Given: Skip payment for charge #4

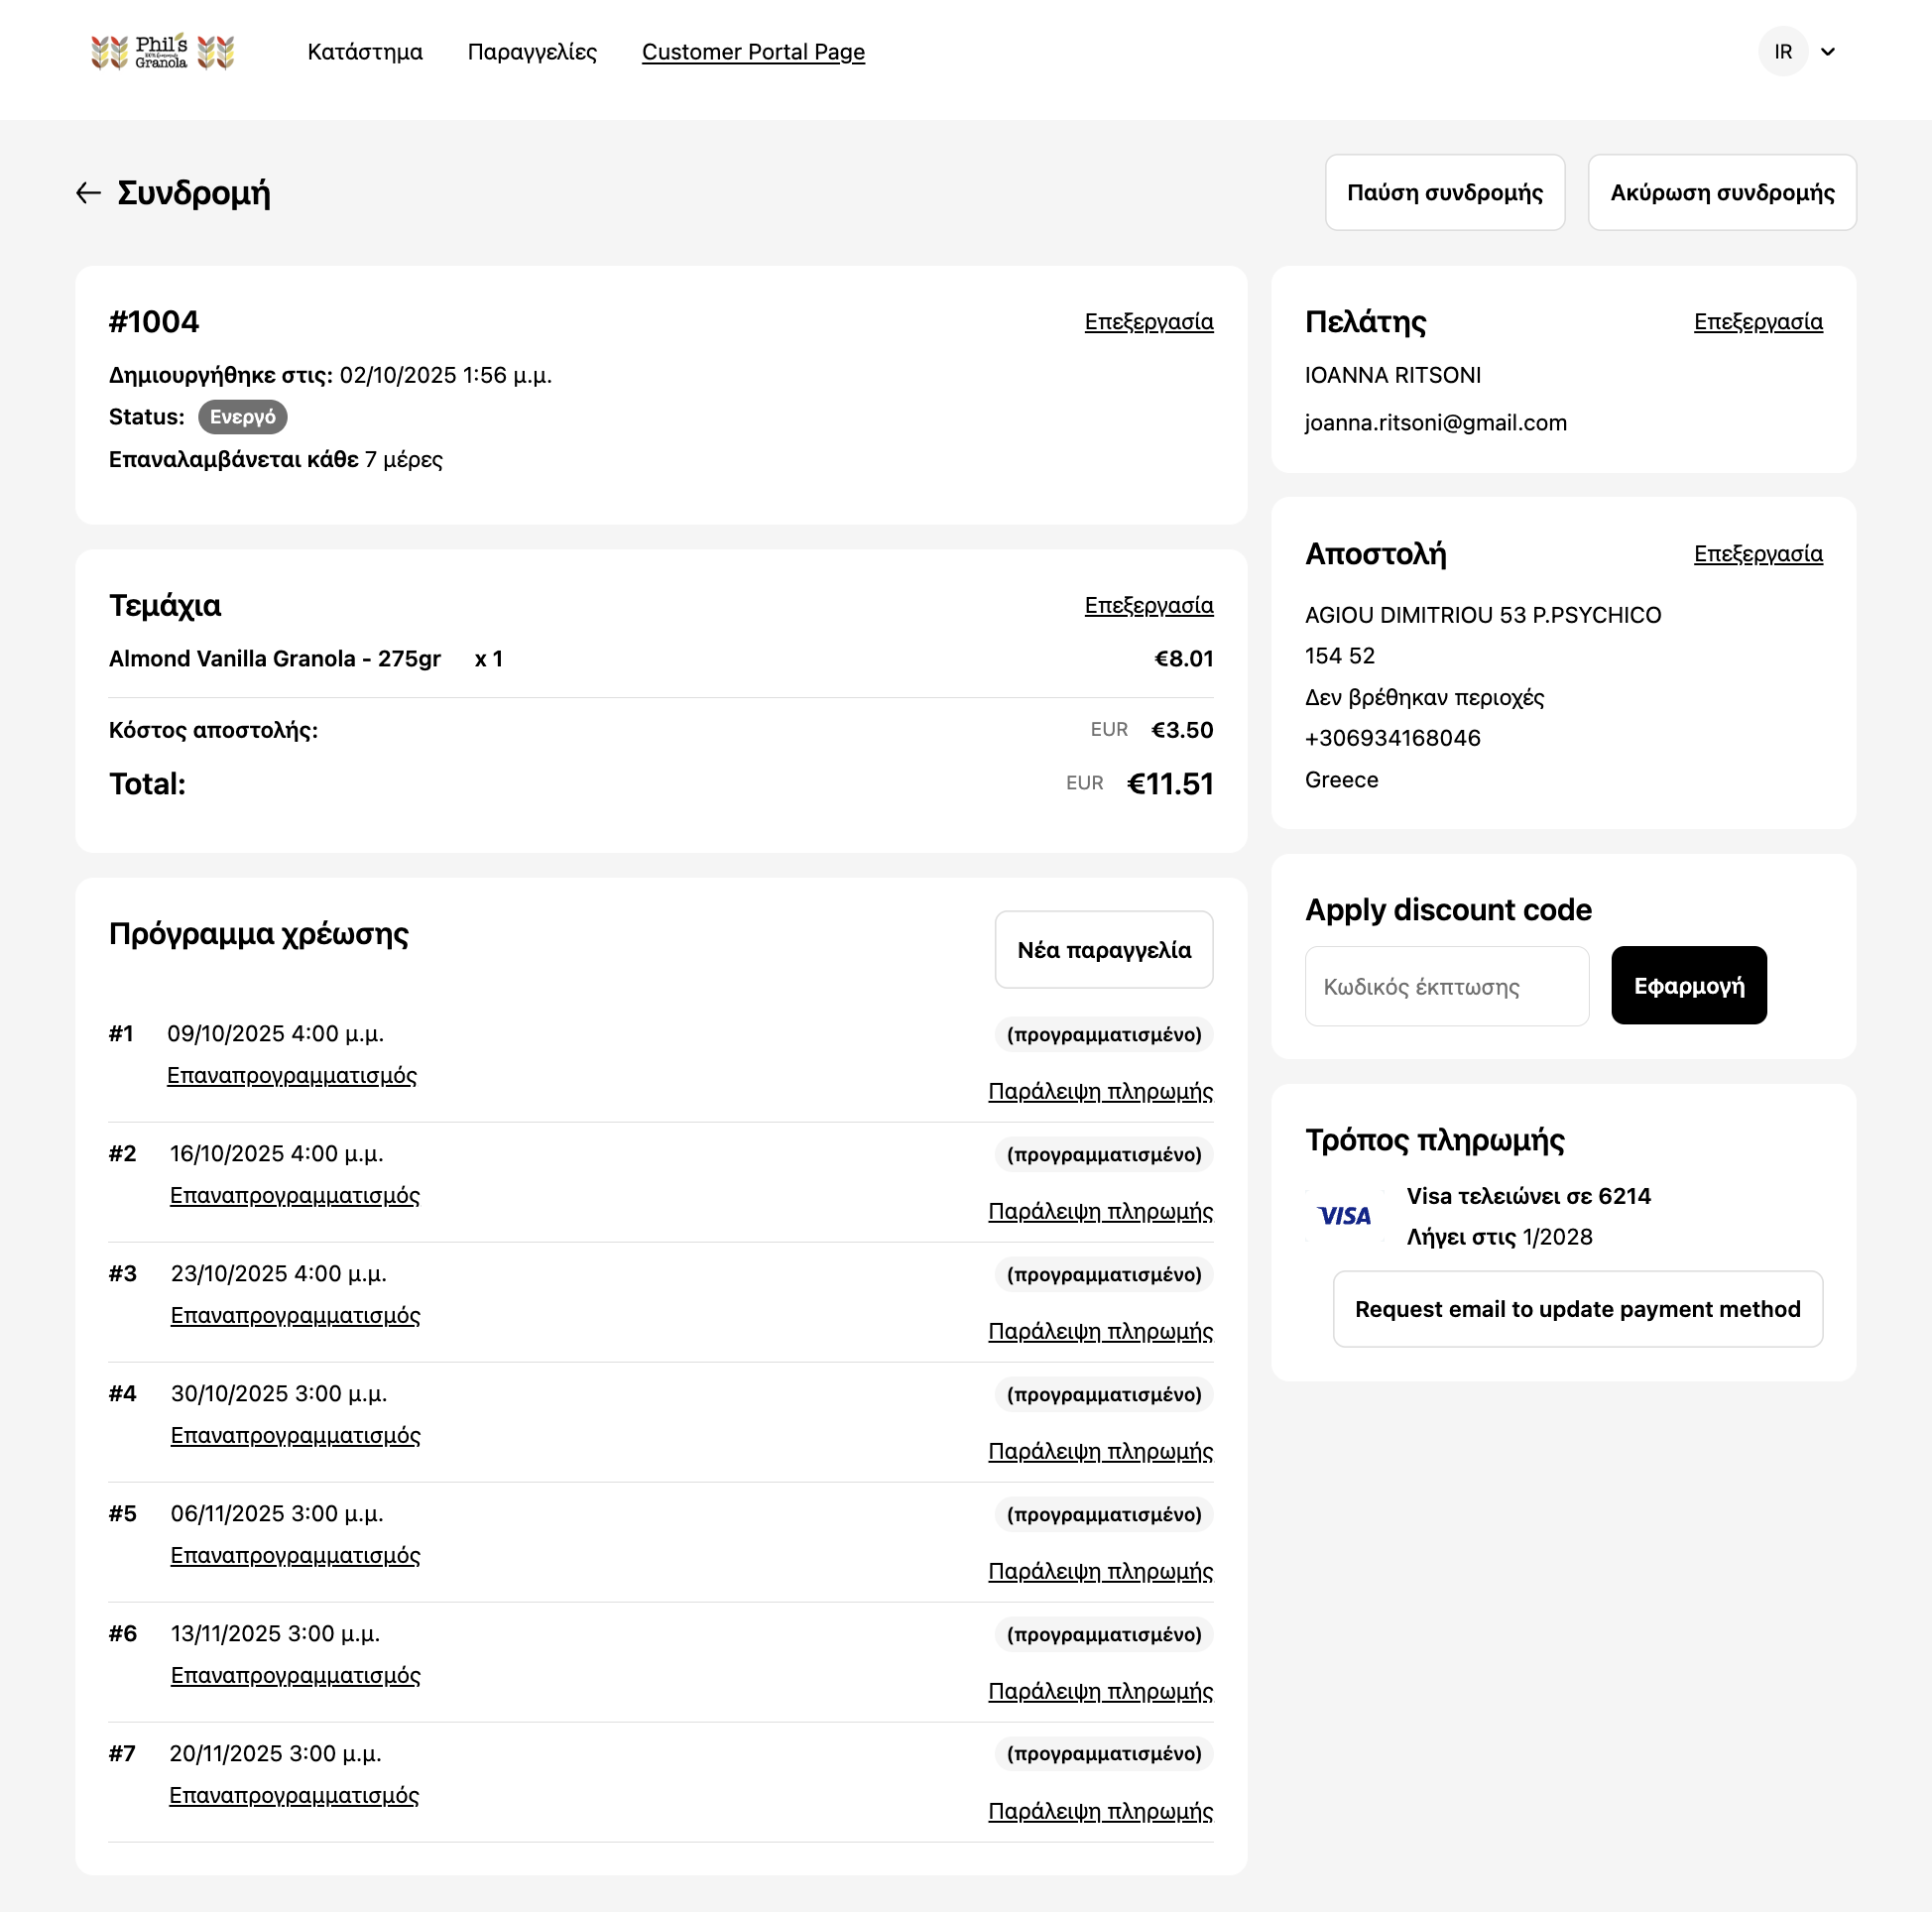Looking at the screenshot, I should point(1100,1452).
